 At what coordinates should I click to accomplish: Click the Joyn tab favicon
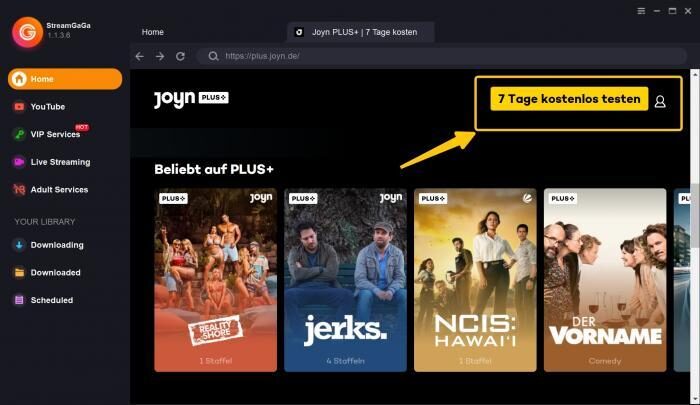pos(299,32)
